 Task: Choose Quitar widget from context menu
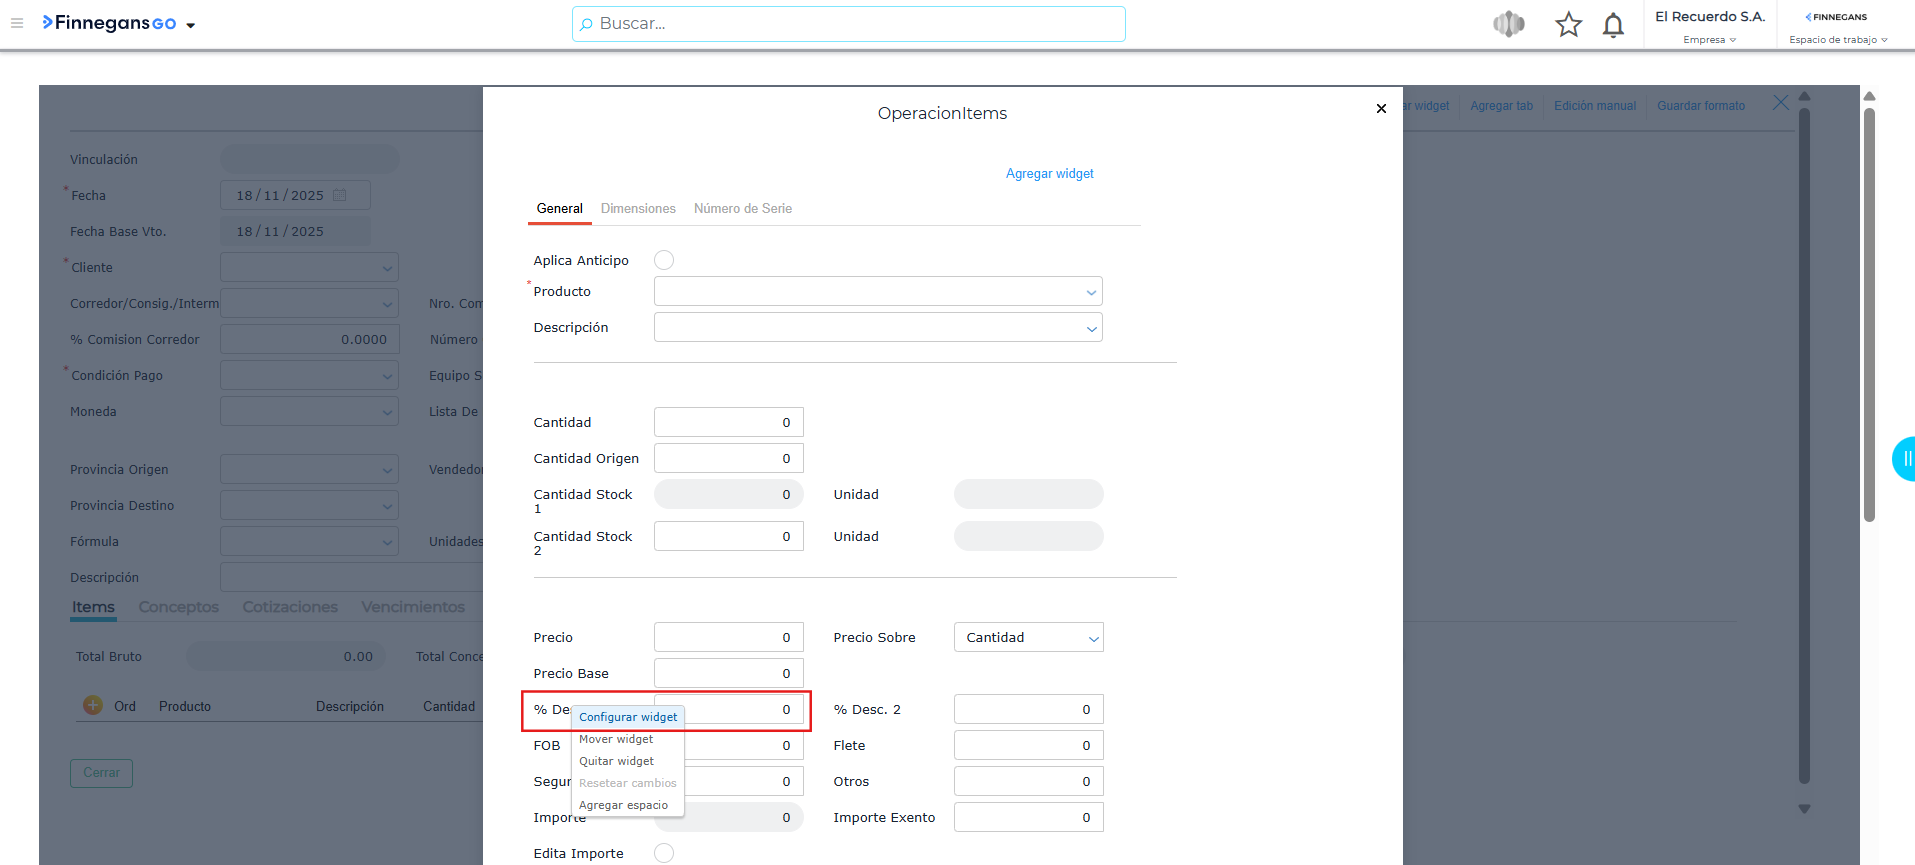[x=616, y=761]
